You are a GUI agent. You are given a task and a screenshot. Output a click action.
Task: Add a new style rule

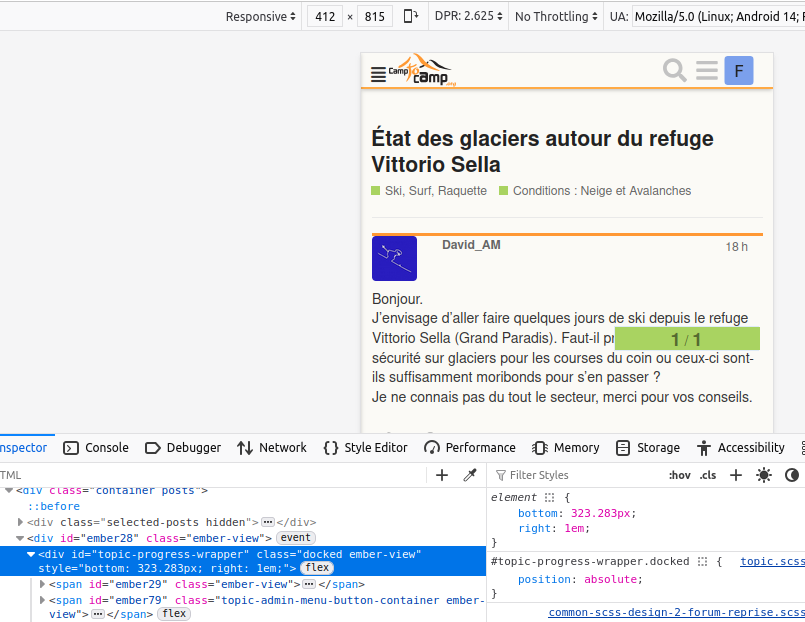pyautogui.click(x=736, y=475)
